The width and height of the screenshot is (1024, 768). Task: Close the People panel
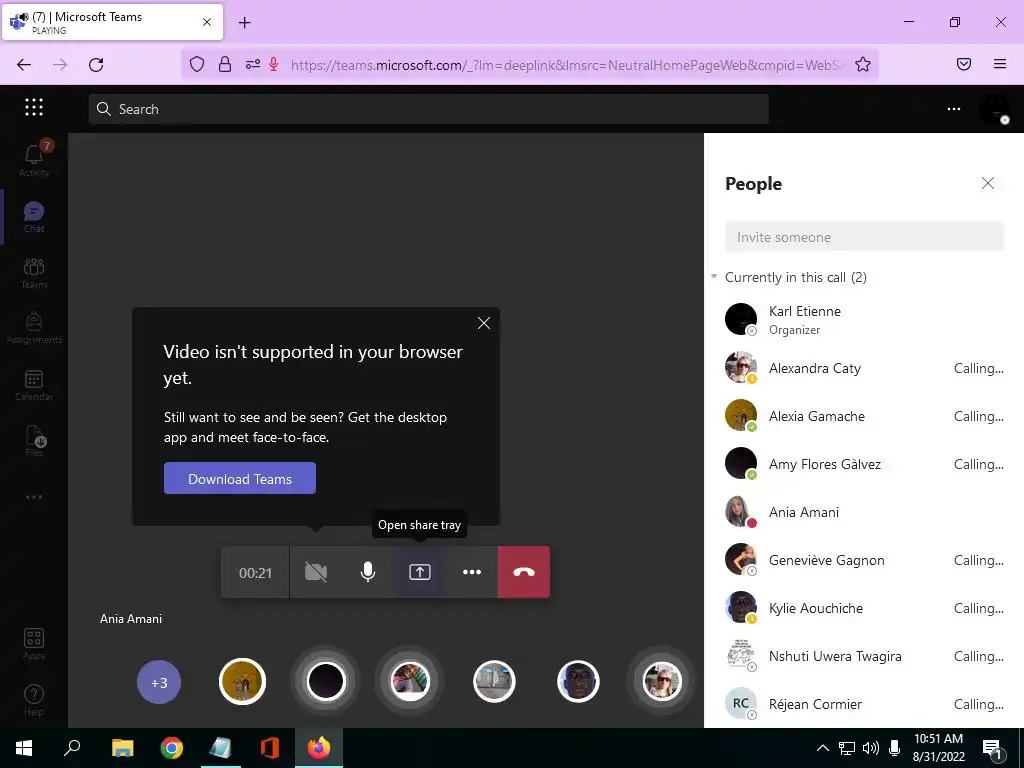pyautogui.click(x=988, y=184)
